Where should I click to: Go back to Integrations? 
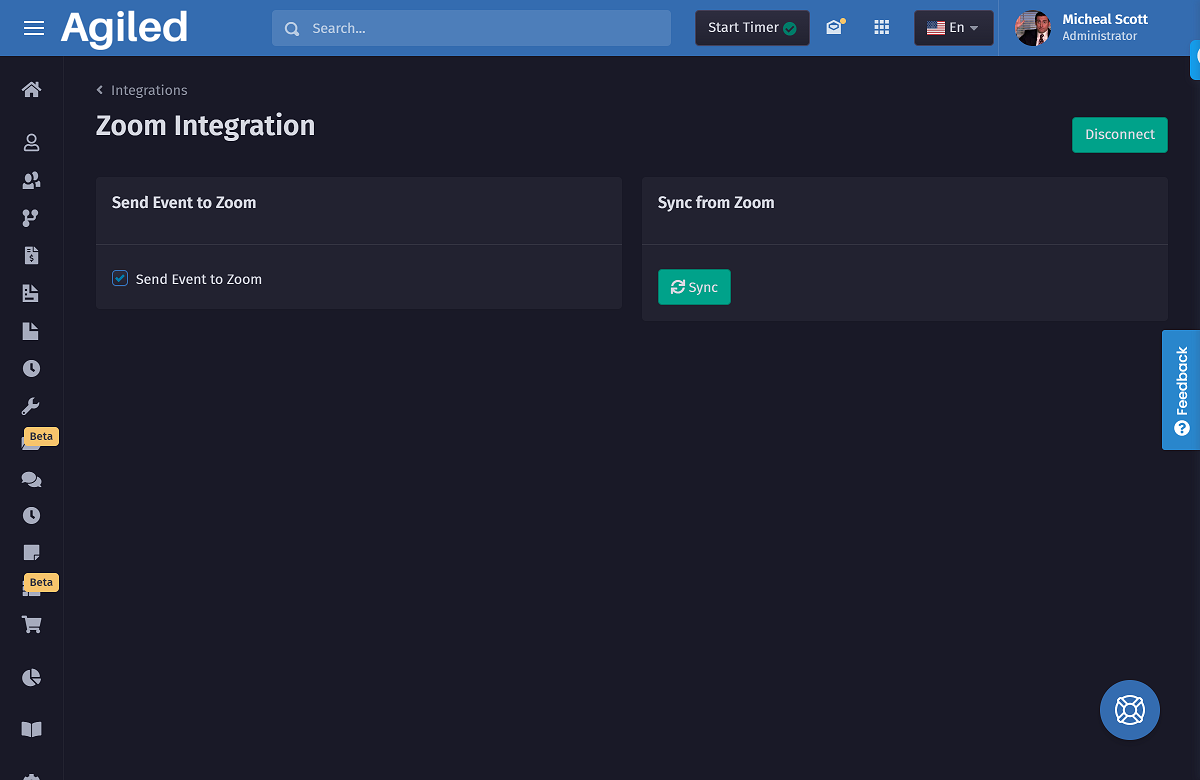(142, 90)
